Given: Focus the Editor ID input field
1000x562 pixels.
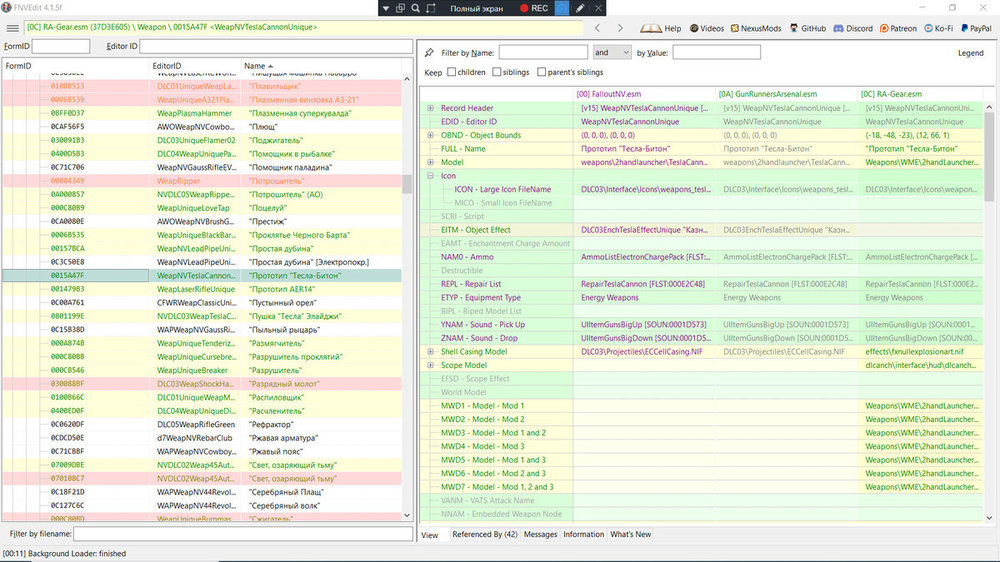Looking at the screenshot, I should pos(276,47).
